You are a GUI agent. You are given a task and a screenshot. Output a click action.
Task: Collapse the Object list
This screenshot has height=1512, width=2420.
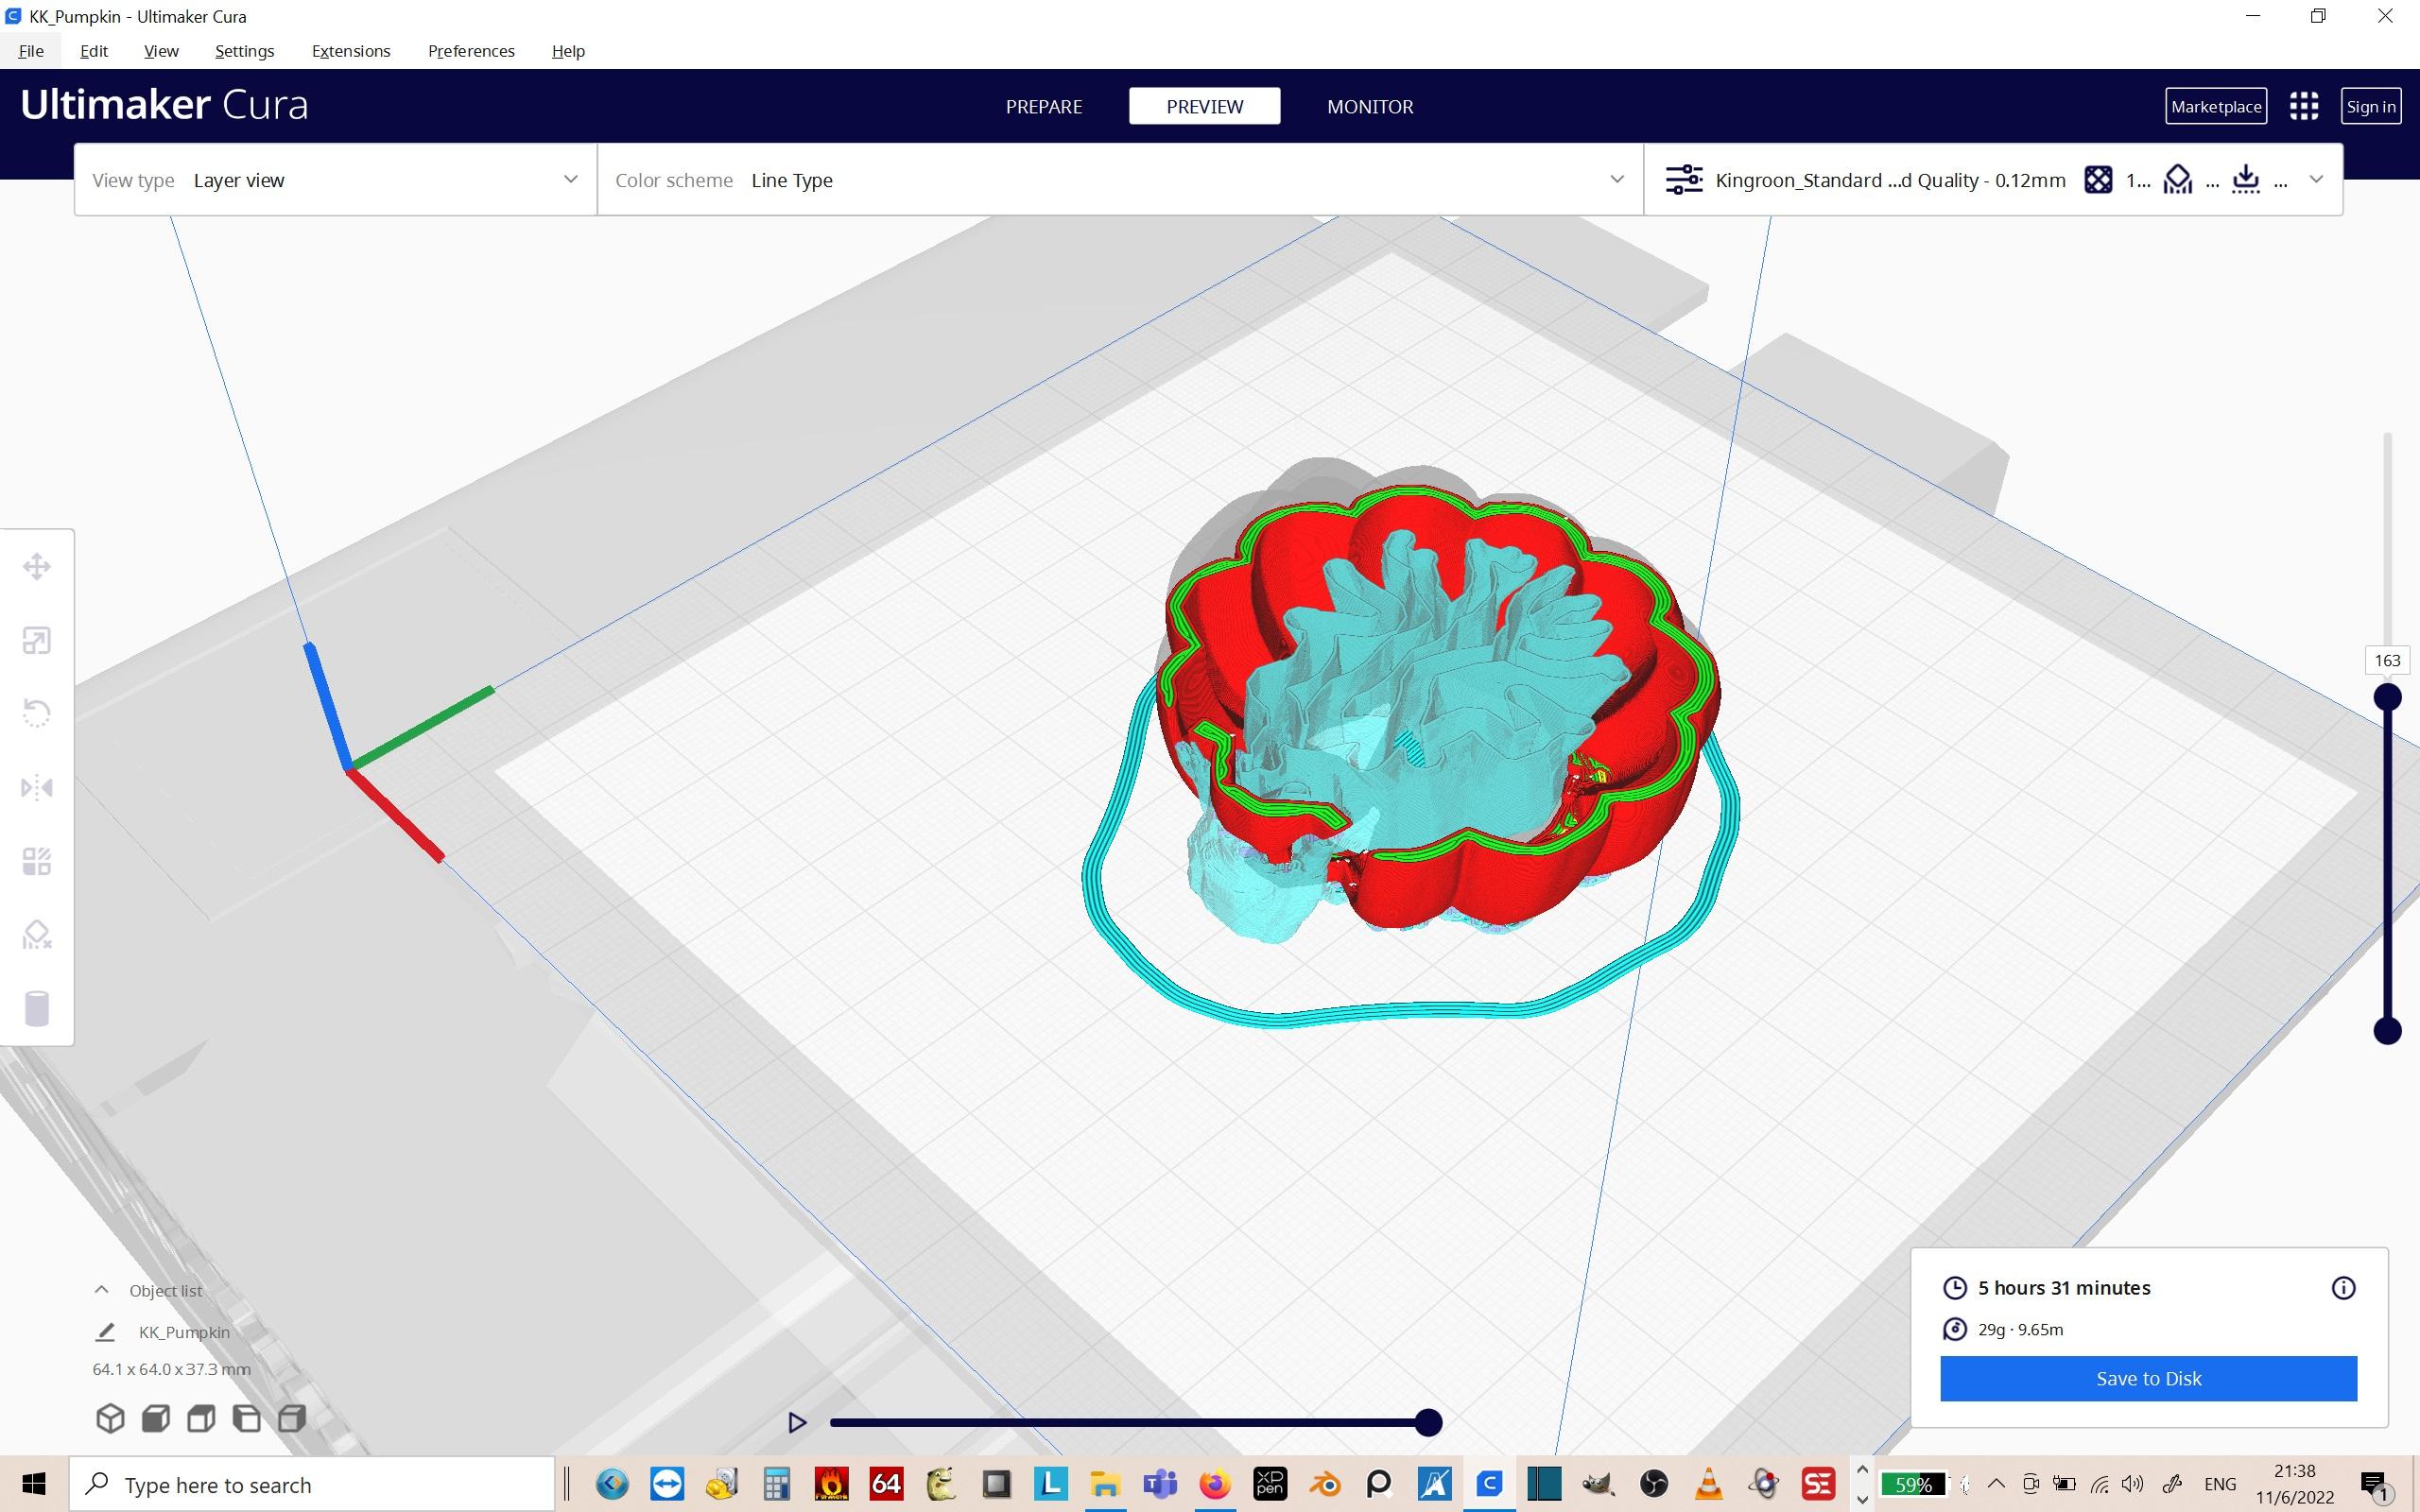[101, 1290]
